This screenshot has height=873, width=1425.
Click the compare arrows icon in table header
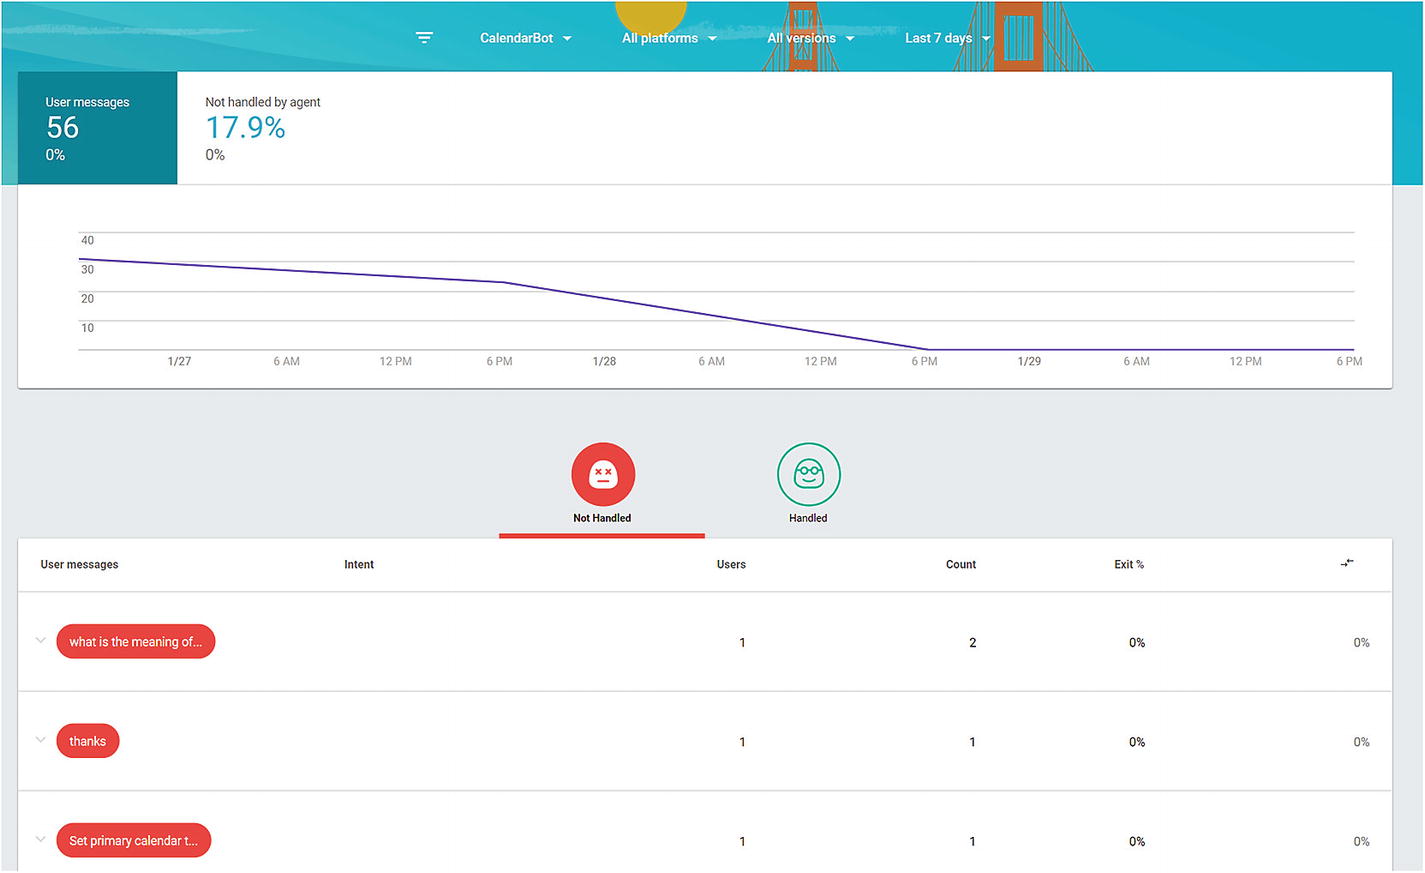(1347, 563)
